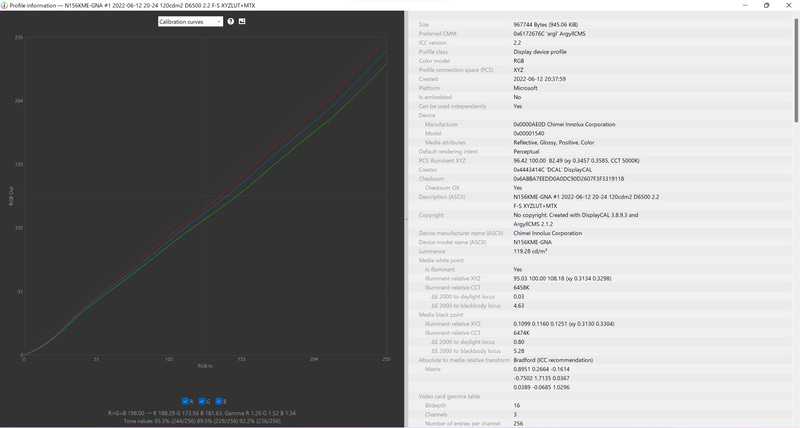Viewport: 800px width, 428px height.
Task: Click the ICC version value 2.2
Action: (517, 43)
